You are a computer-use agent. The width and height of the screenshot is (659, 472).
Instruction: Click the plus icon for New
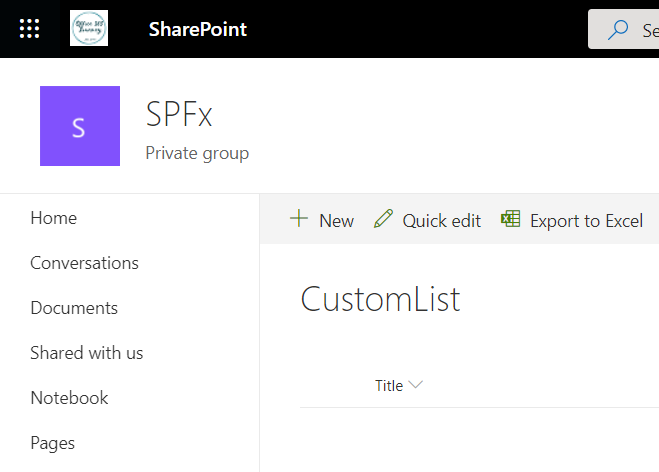[298, 220]
